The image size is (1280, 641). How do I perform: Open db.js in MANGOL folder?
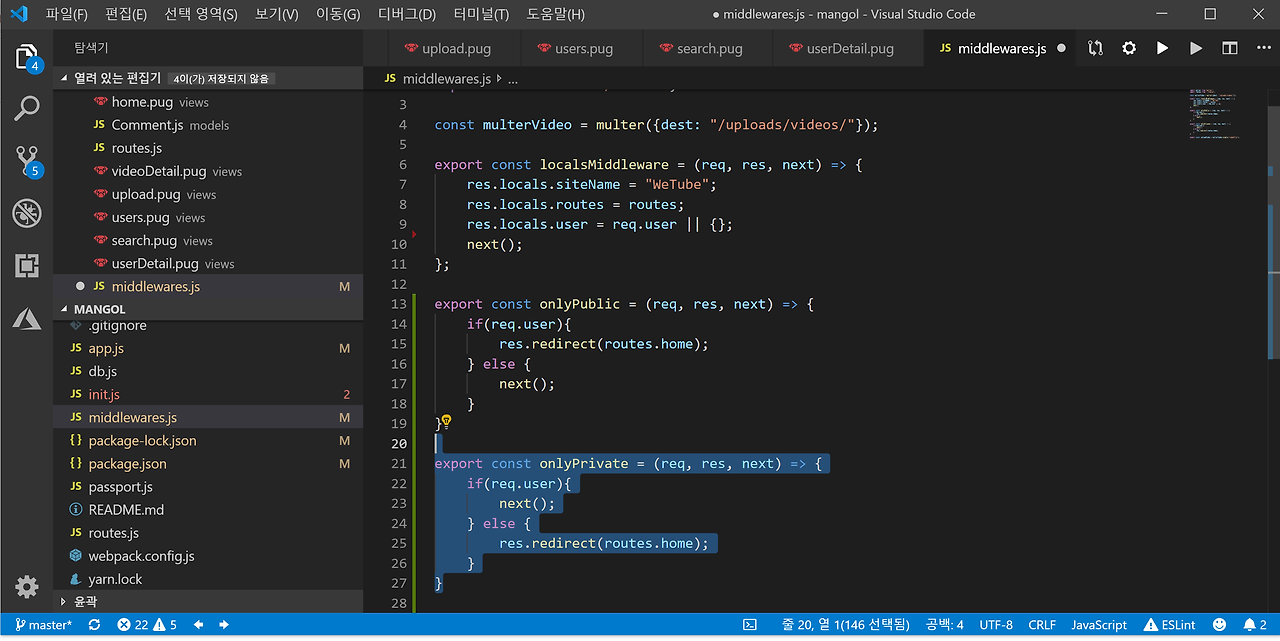tap(208, 371)
